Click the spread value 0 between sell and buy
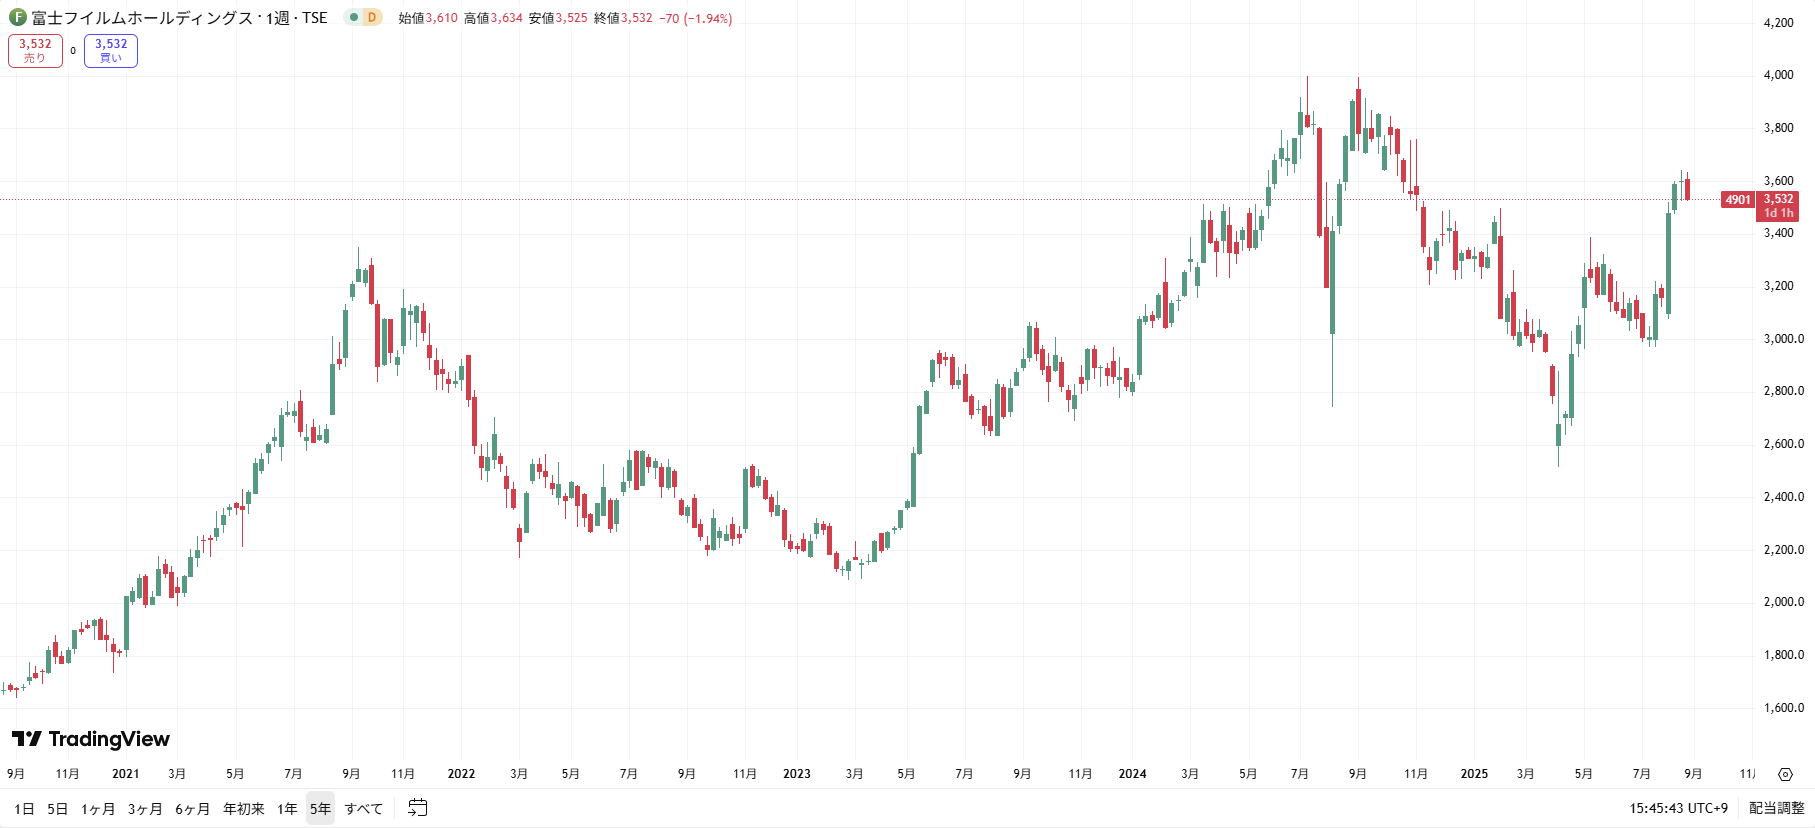The width and height of the screenshot is (1815, 828). tap(73, 51)
